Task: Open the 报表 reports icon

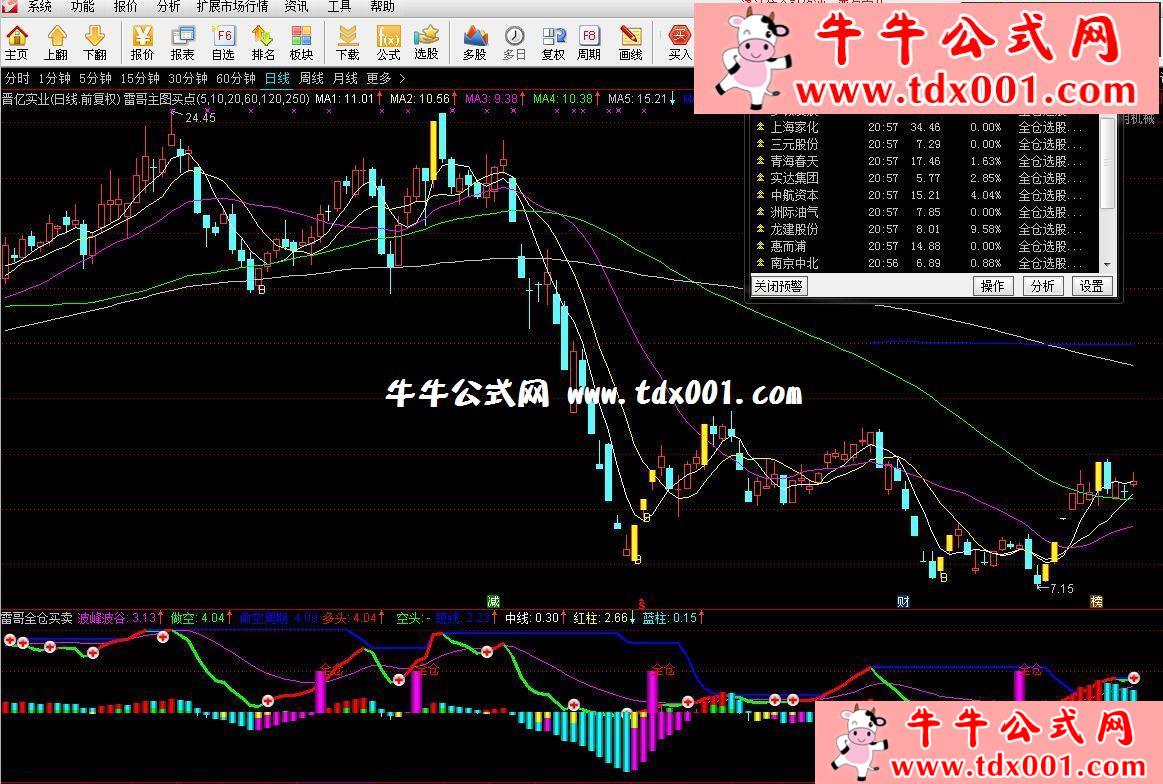Action: pyautogui.click(x=182, y=43)
